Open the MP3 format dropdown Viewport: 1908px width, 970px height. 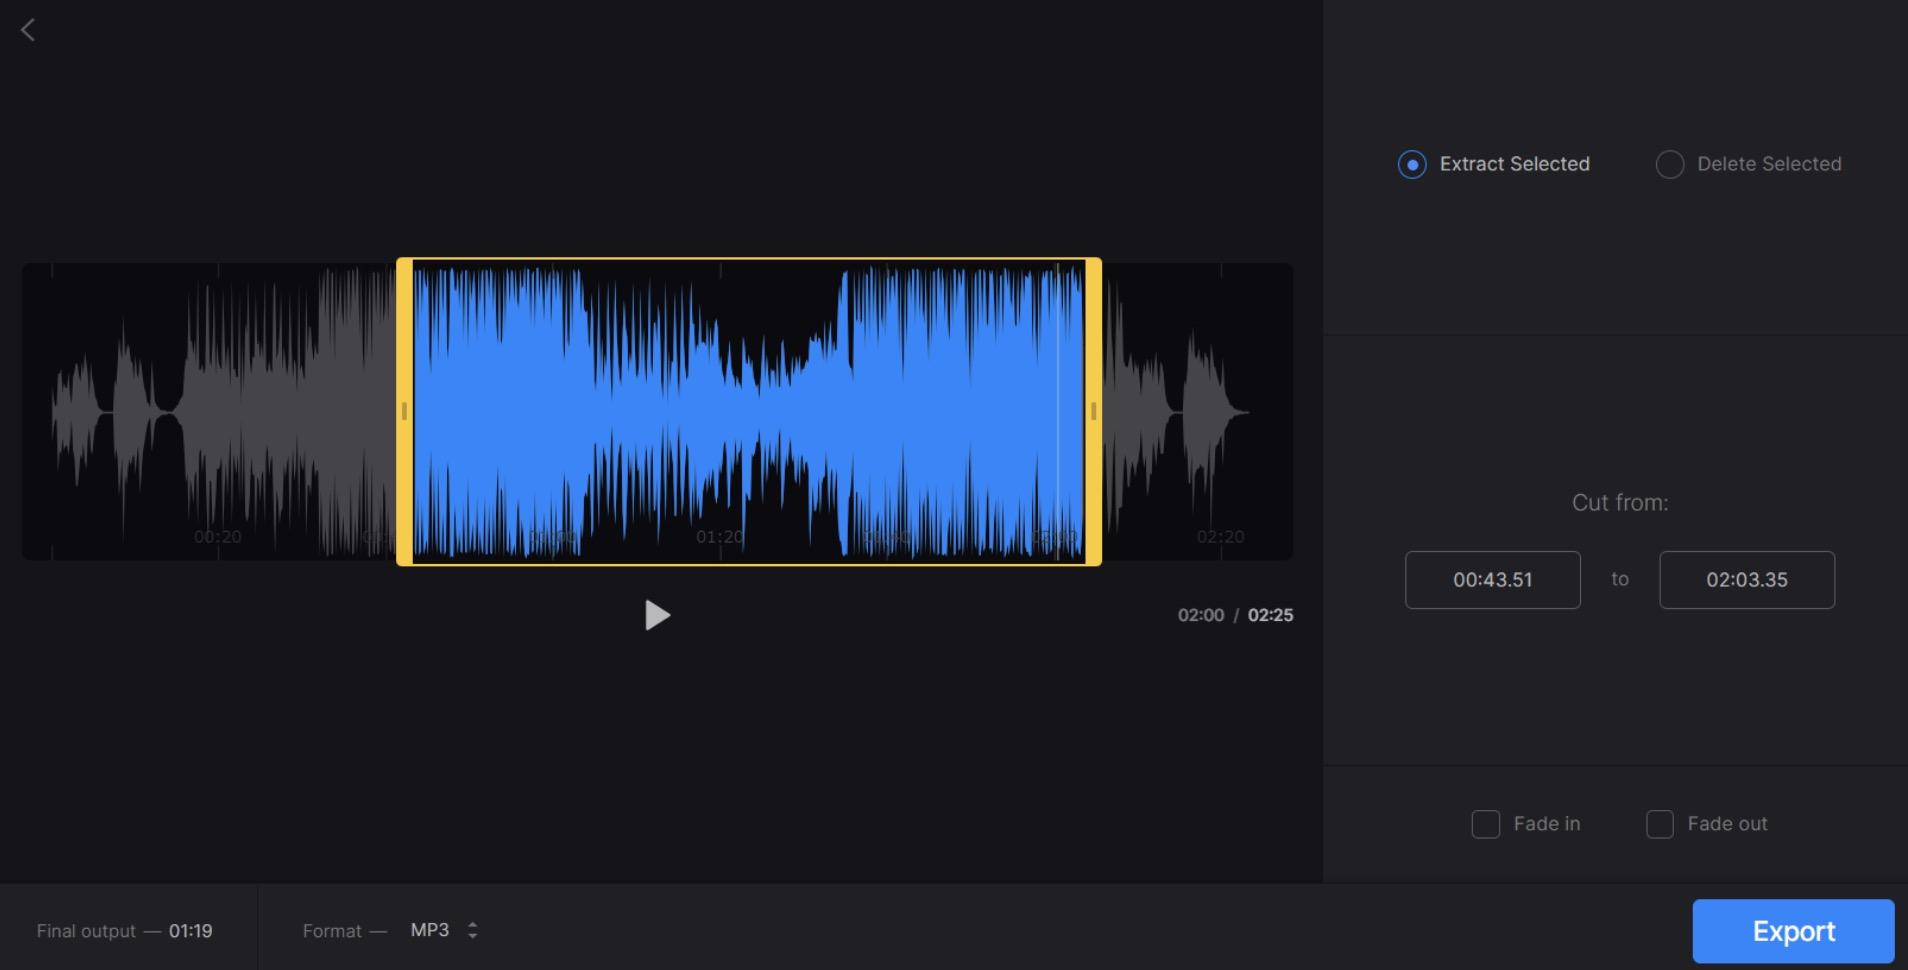coord(444,930)
